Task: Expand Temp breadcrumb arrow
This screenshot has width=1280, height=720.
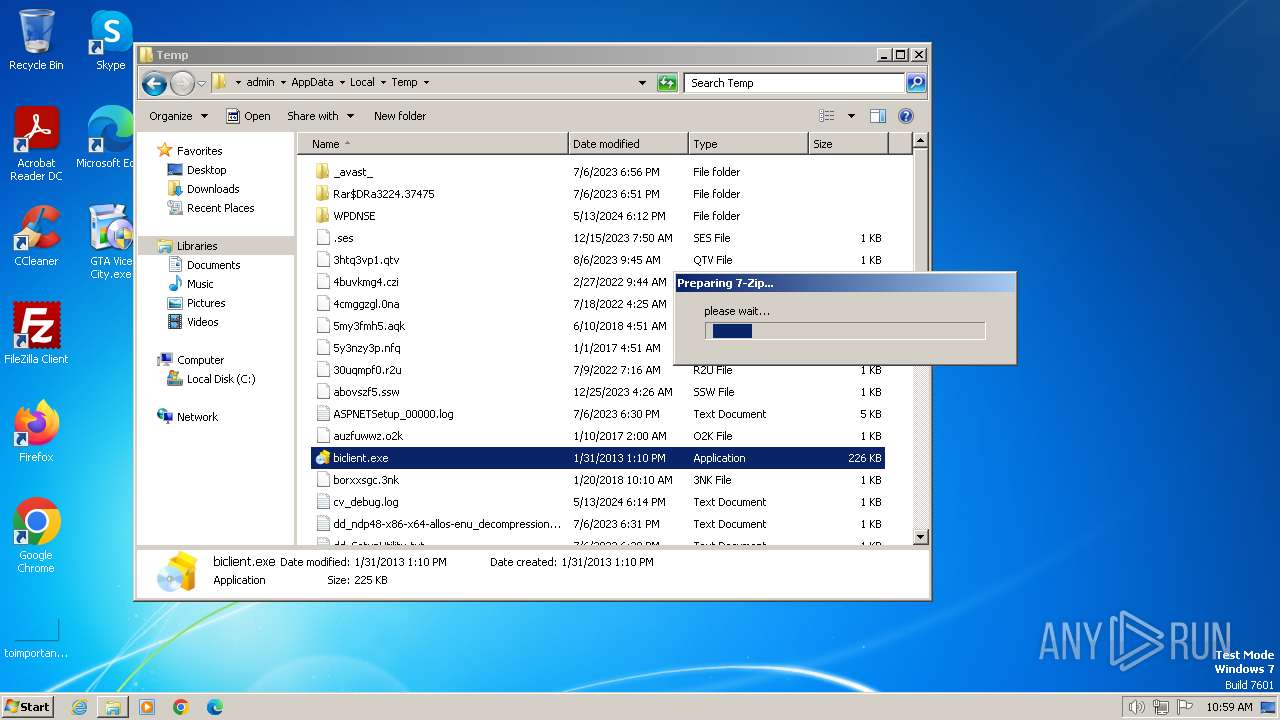Action: [x=426, y=83]
